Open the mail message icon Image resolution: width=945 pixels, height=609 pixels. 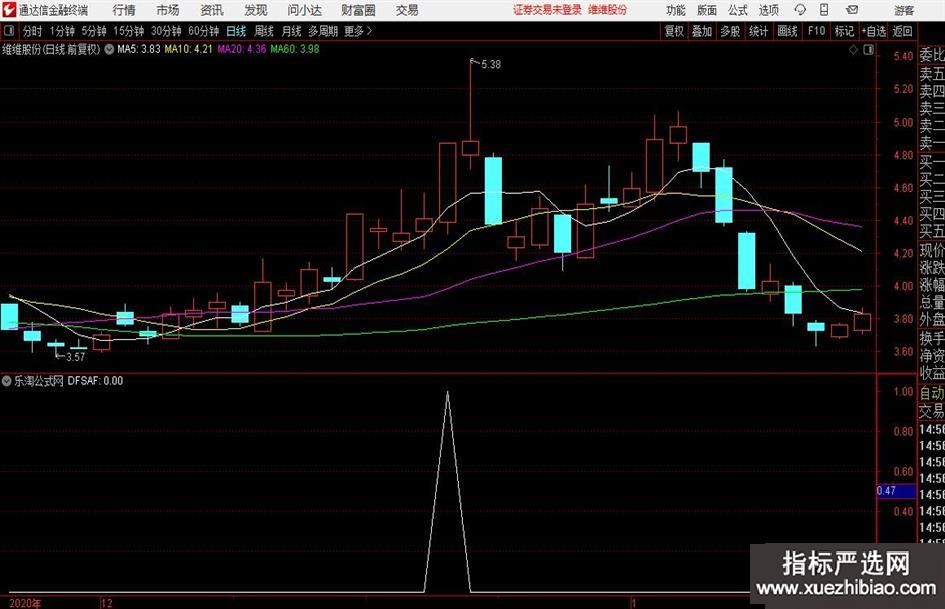pos(852,10)
